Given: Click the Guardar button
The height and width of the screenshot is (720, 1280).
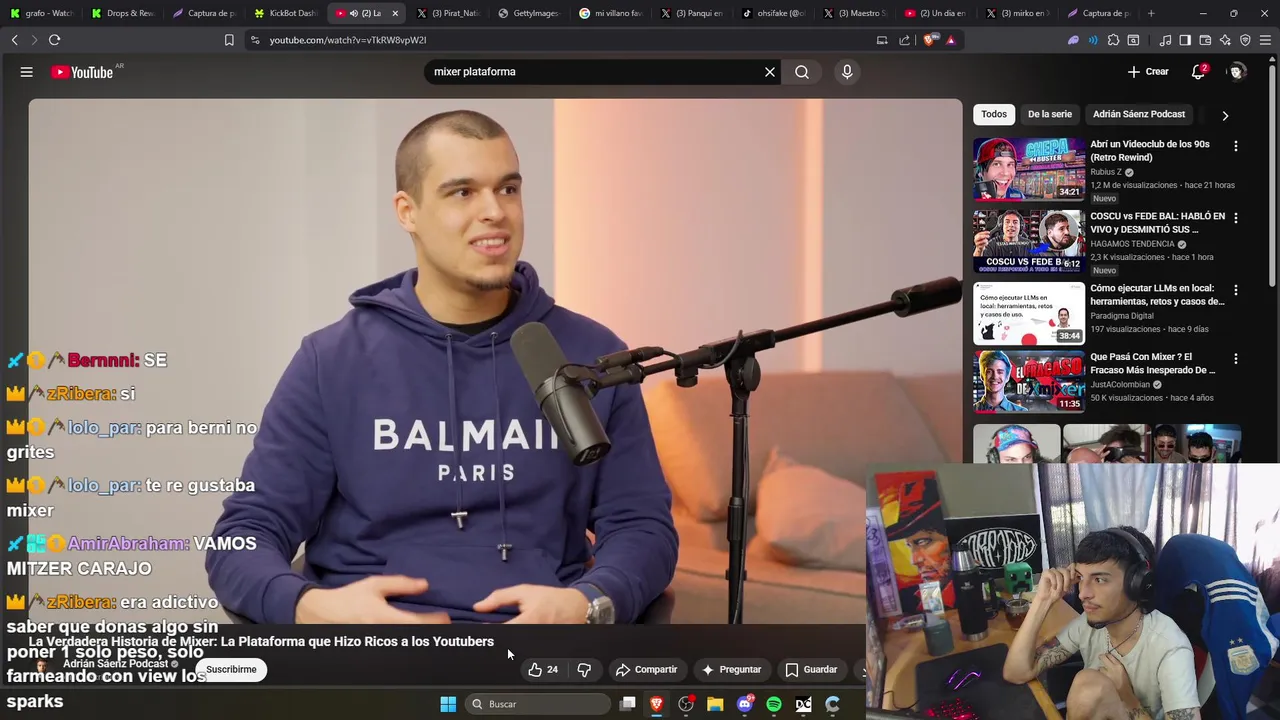Looking at the screenshot, I should pos(811,670).
